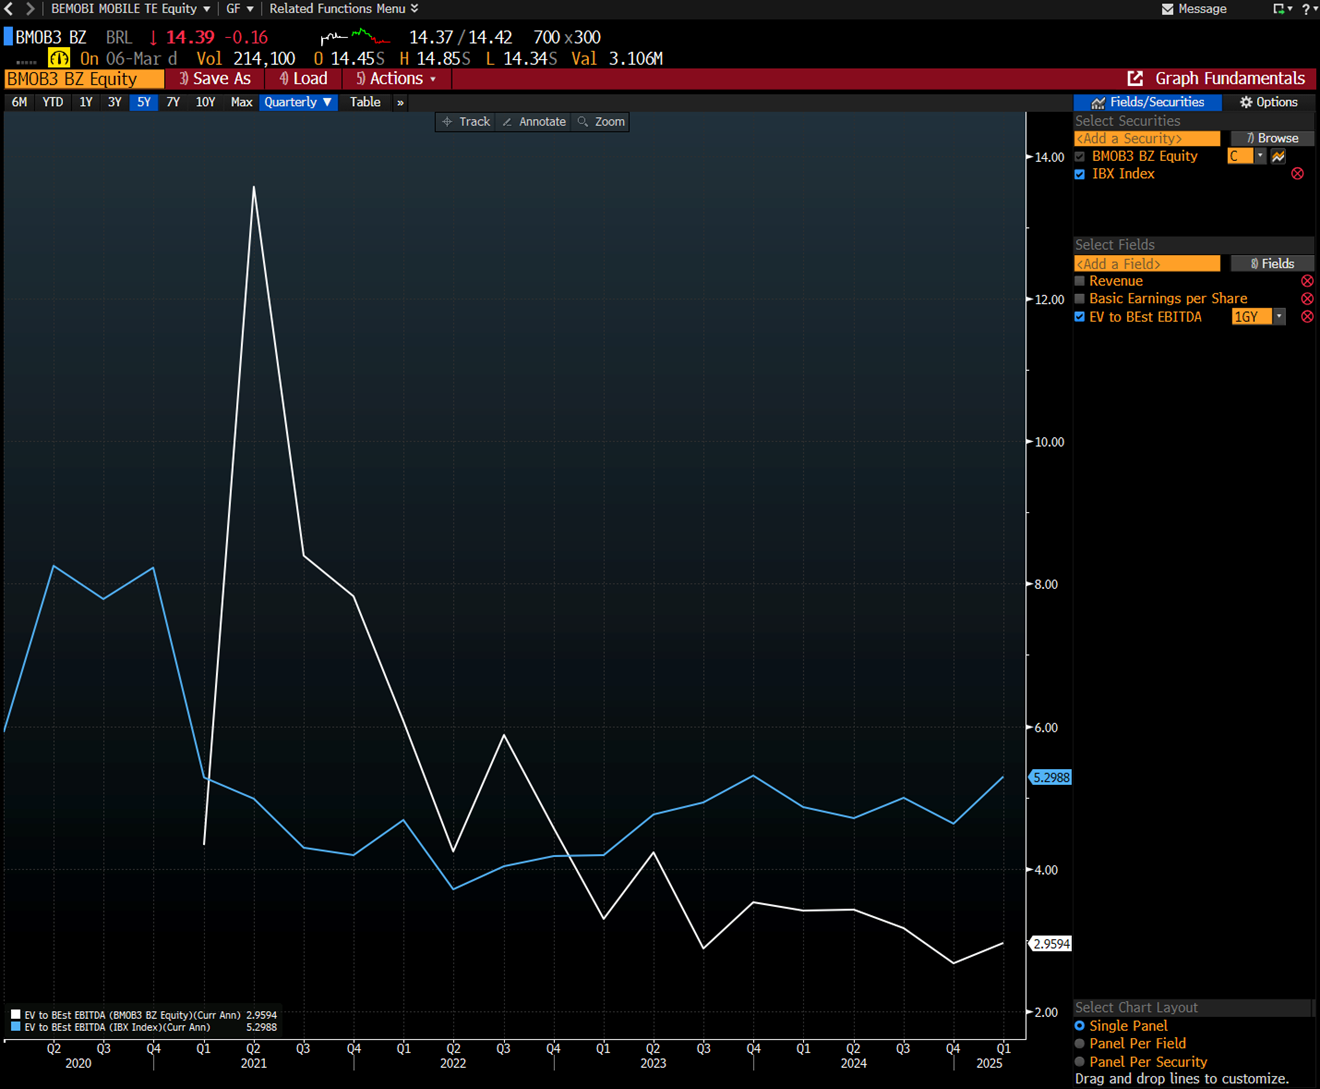
Task: Open the help question mark icon
Action: point(1306,9)
